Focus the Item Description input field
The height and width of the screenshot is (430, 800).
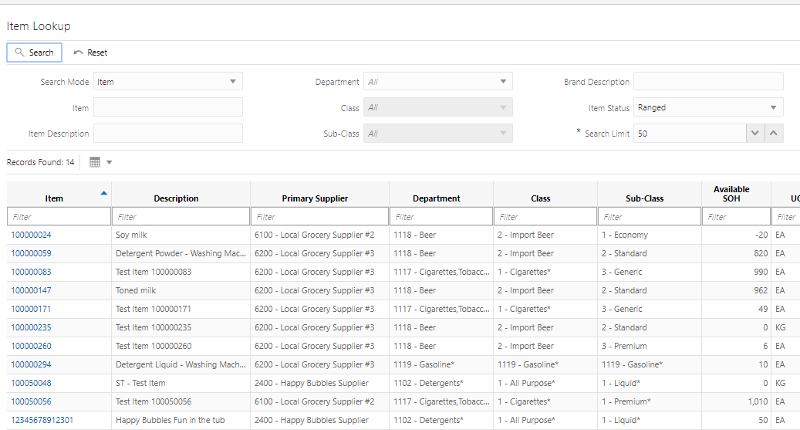(x=168, y=134)
